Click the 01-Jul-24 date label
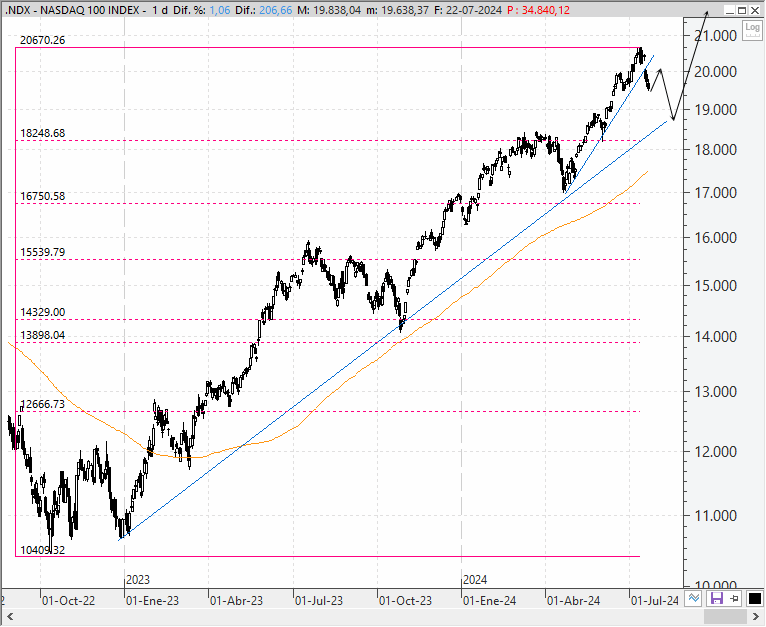766x627 pixels. tap(655, 600)
